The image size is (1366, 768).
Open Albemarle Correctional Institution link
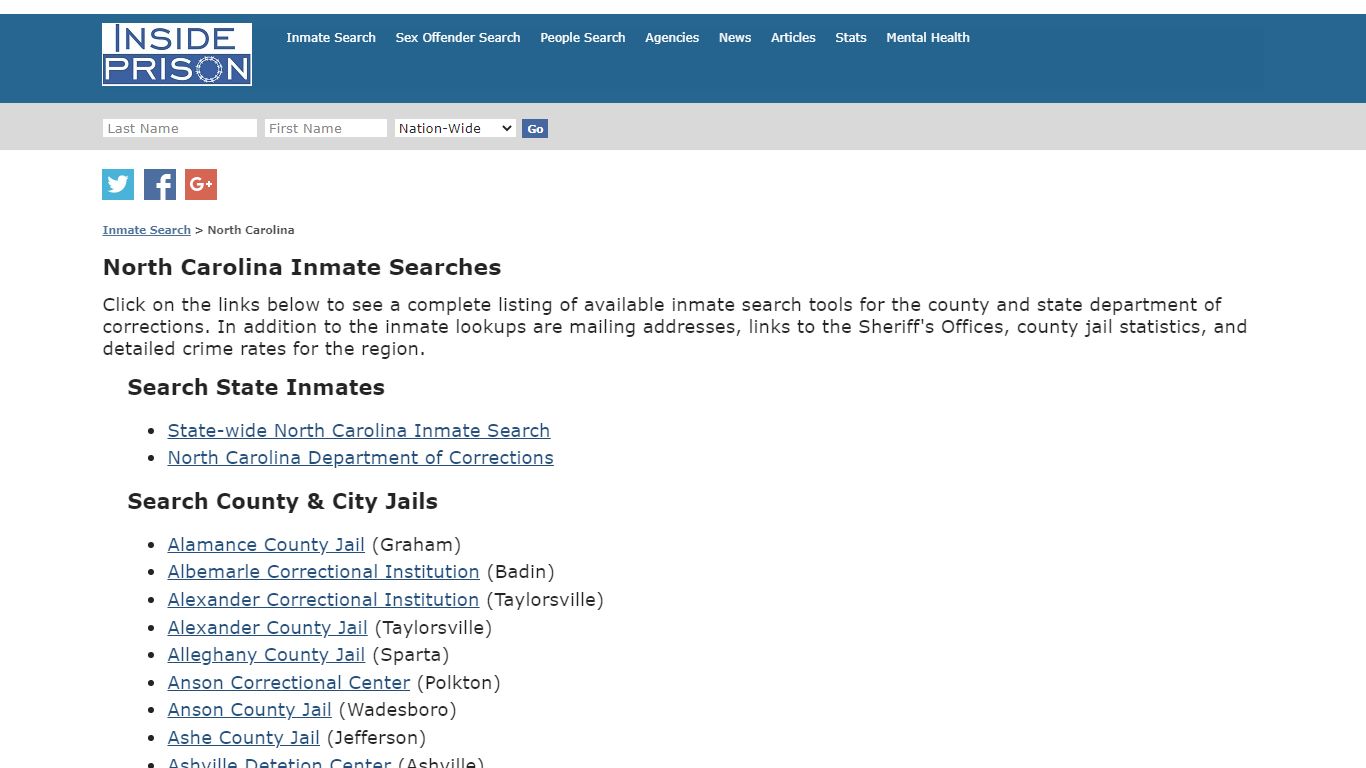(x=323, y=571)
